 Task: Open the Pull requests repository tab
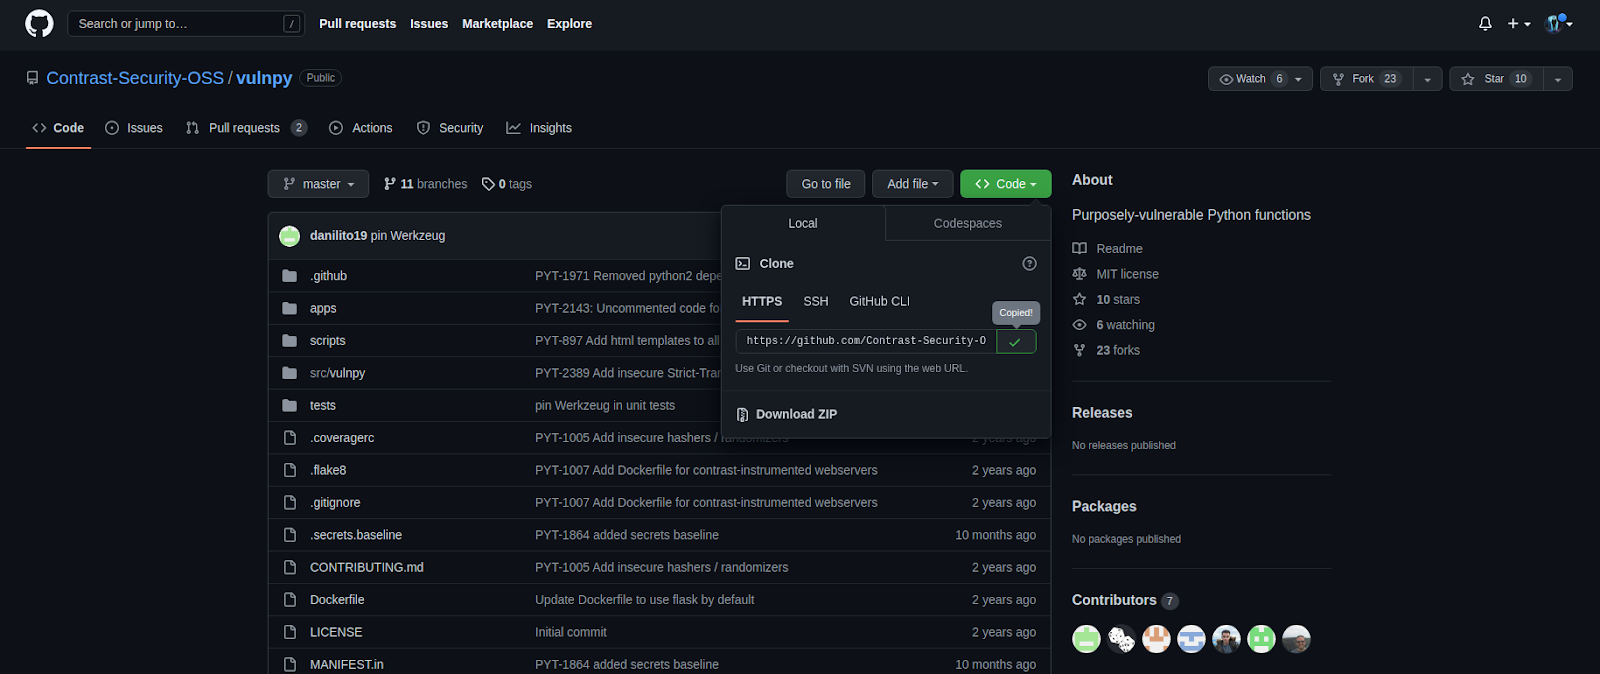click(x=246, y=128)
